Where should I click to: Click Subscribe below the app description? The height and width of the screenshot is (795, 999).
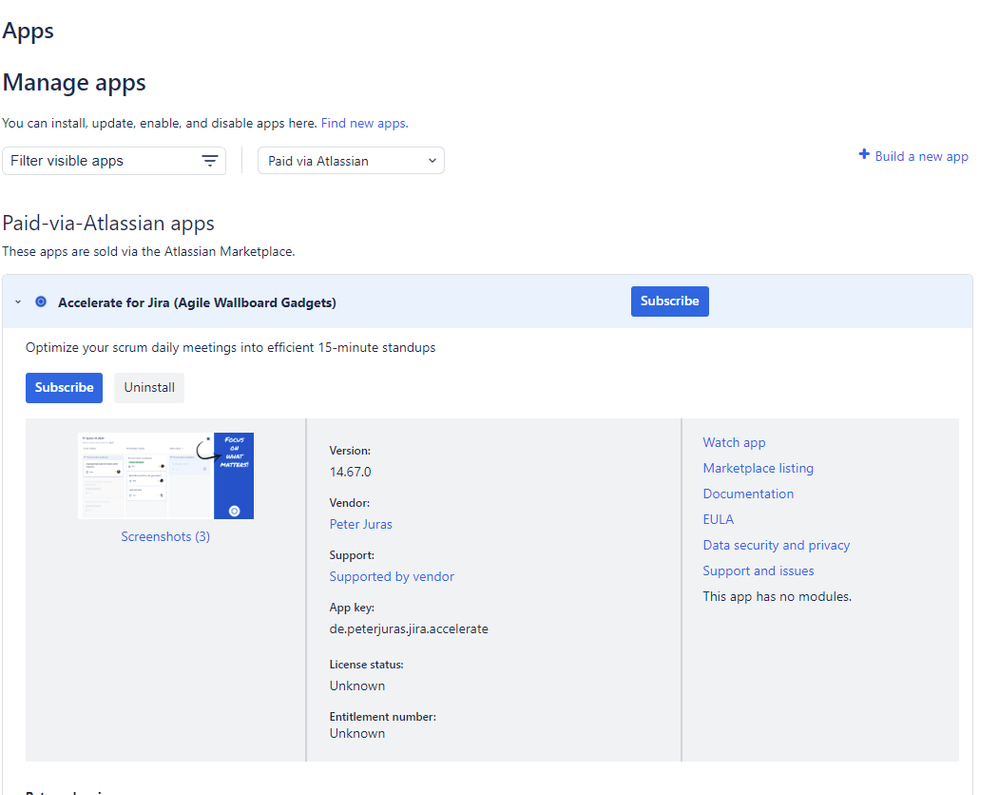[x=64, y=387]
